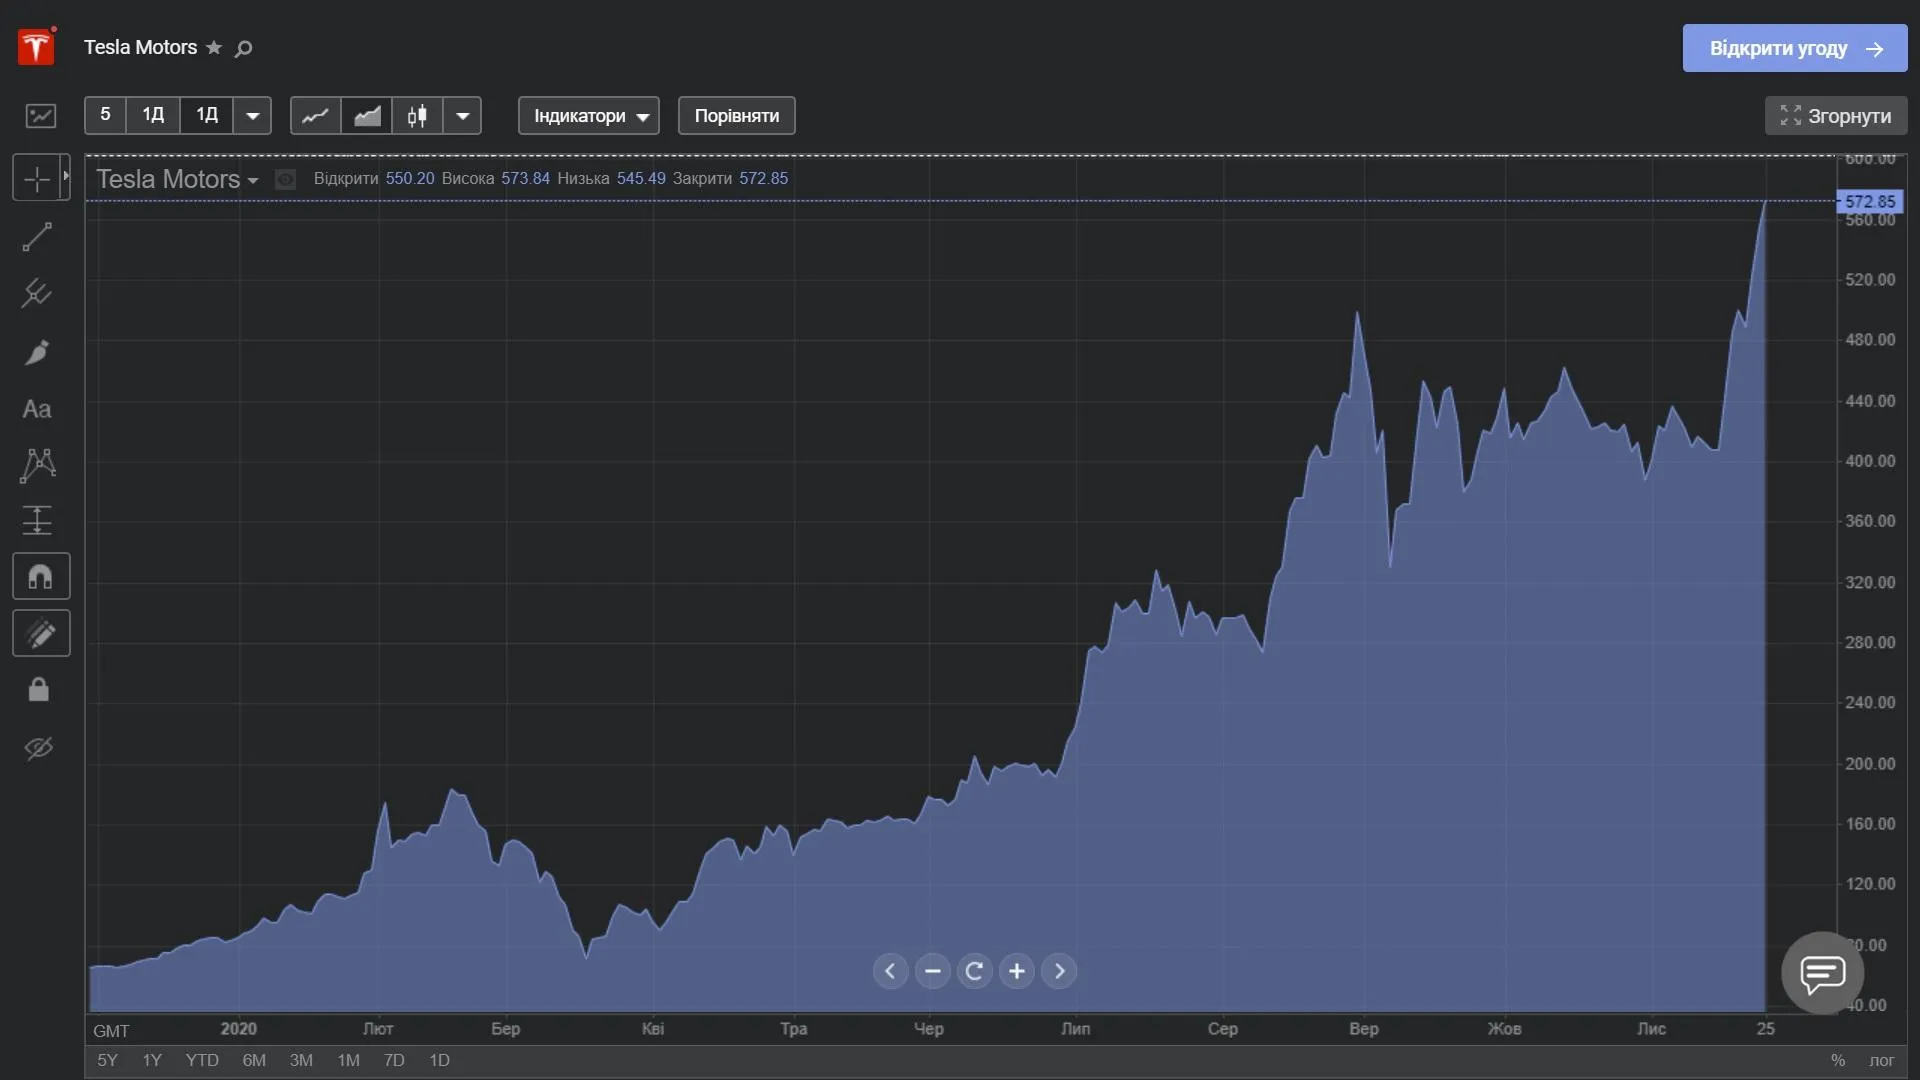Select the 1D time range
Image resolution: width=1920 pixels, height=1080 pixels.
439,1060
